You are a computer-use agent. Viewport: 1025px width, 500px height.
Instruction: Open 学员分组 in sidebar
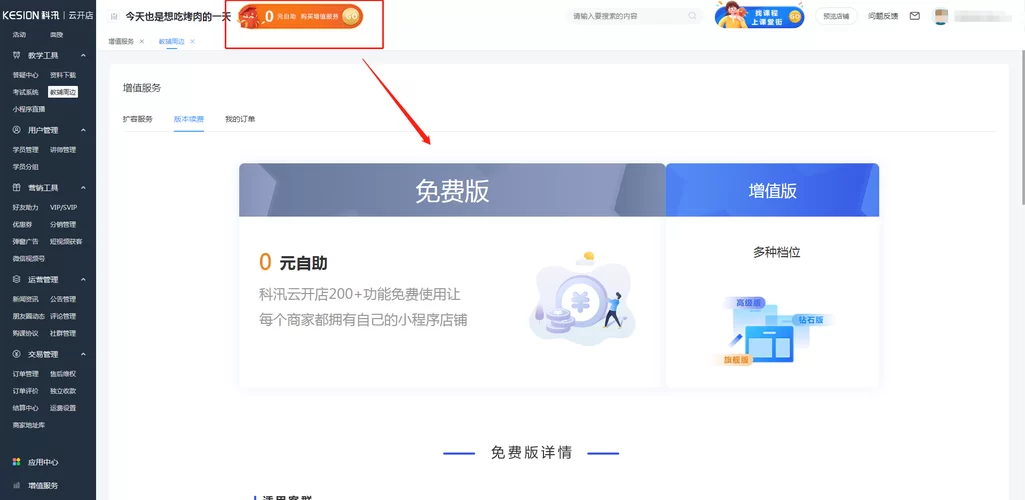tap(25, 167)
